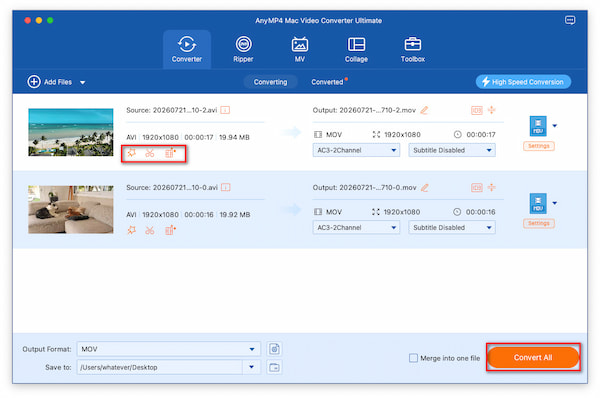Show source info for 20260721...10-2.avi
Screen dimensions: 600x398
(x=225, y=110)
